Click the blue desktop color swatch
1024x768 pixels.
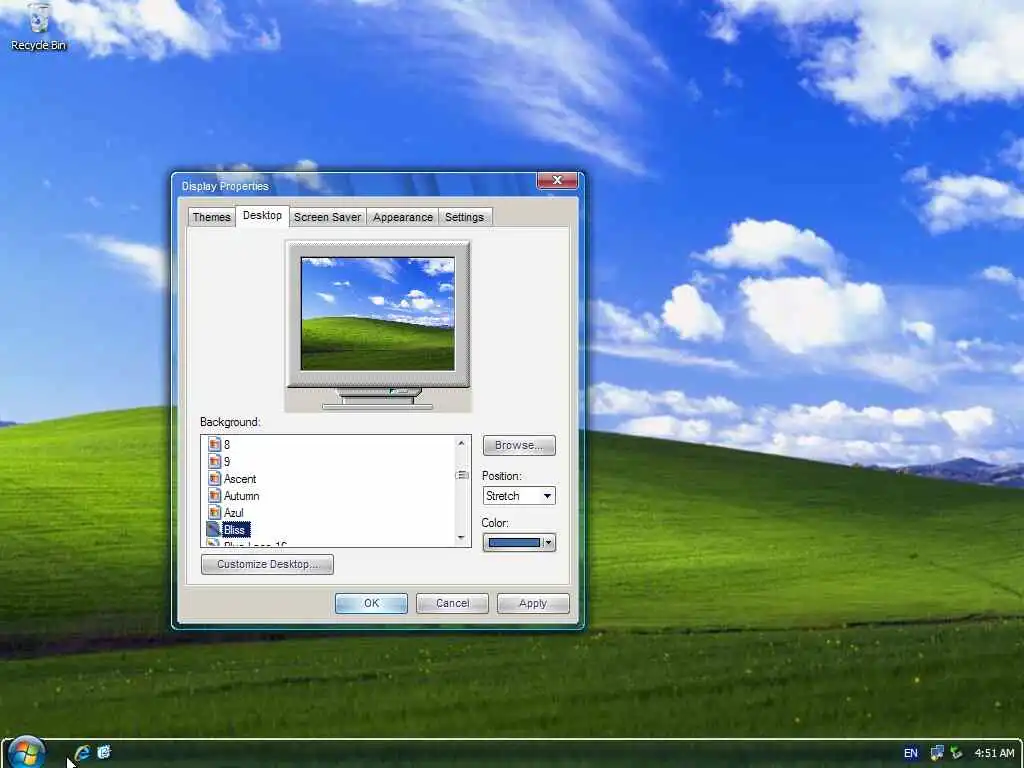coord(515,543)
